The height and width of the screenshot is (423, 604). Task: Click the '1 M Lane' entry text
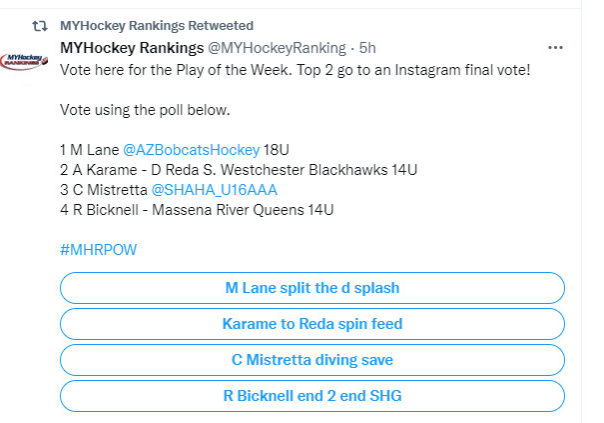90,150
